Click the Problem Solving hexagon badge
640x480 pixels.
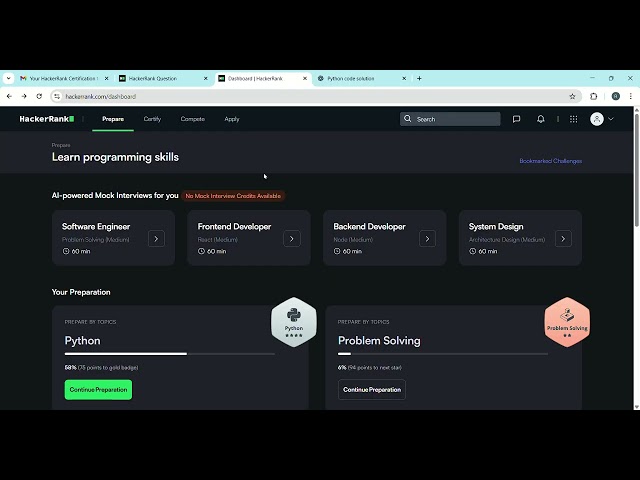(567, 322)
